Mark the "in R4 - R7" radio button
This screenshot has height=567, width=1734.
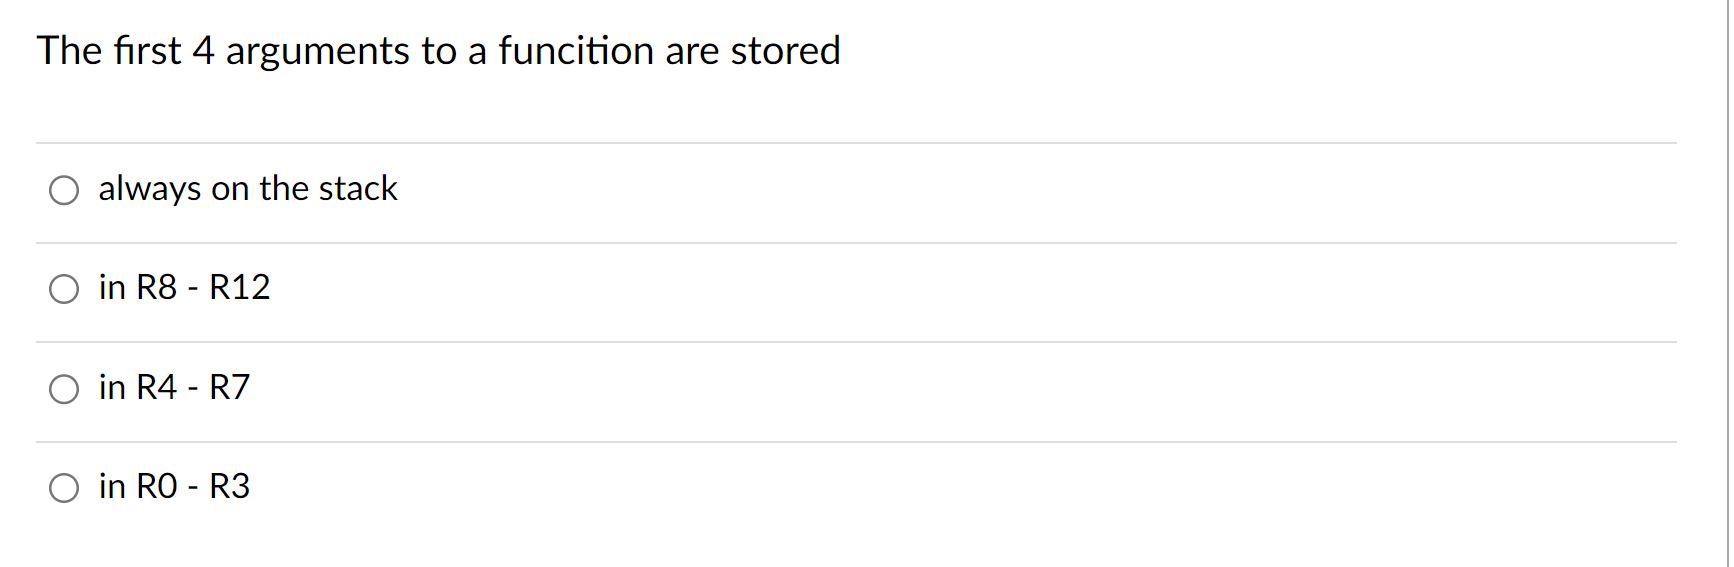tap(64, 389)
